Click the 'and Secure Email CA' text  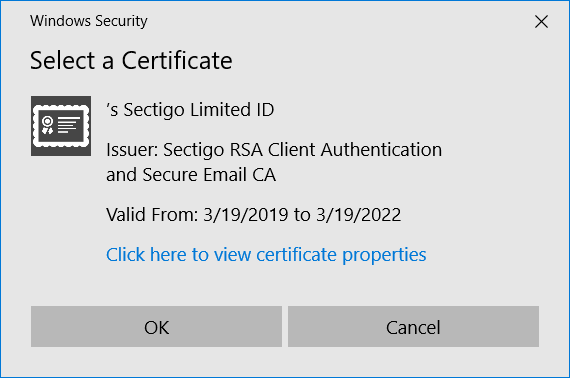pos(191,175)
